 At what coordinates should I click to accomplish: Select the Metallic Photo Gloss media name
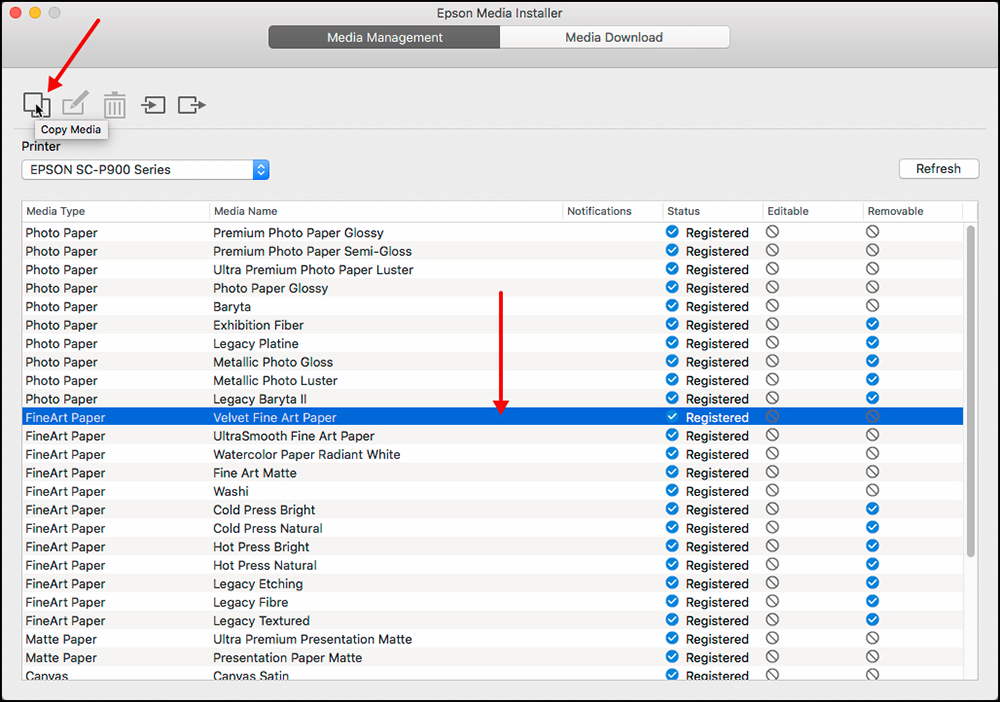[273, 362]
